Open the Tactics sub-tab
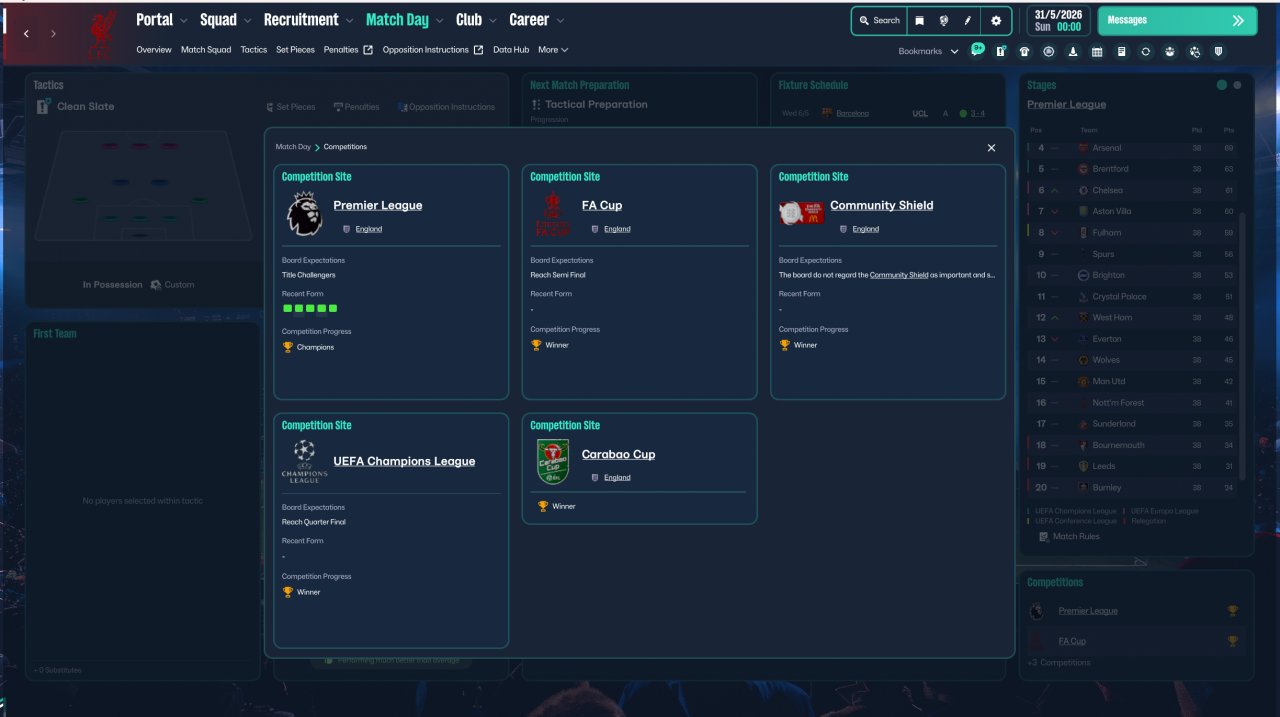Viewport: 1280px width, 717px height. click(254, 50)
